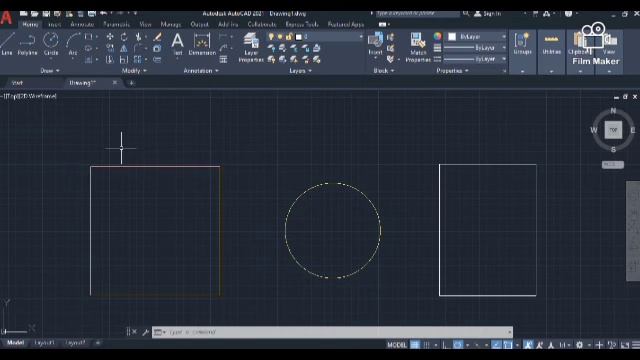This screenshot has height=360, width=640.
Task: Toggle the grid display in status bar
Action: tap(415, 345)
